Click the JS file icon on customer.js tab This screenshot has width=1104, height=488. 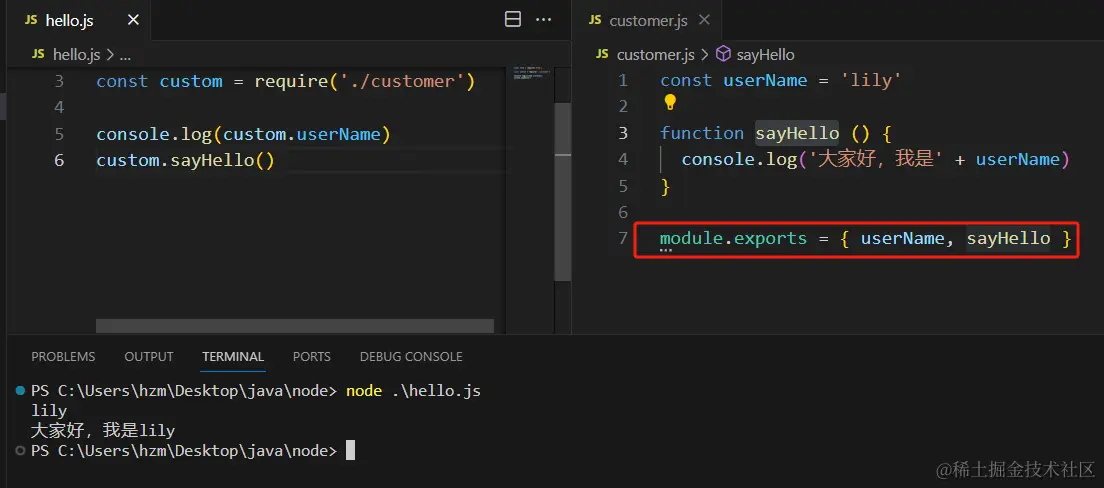click(596, 20)
